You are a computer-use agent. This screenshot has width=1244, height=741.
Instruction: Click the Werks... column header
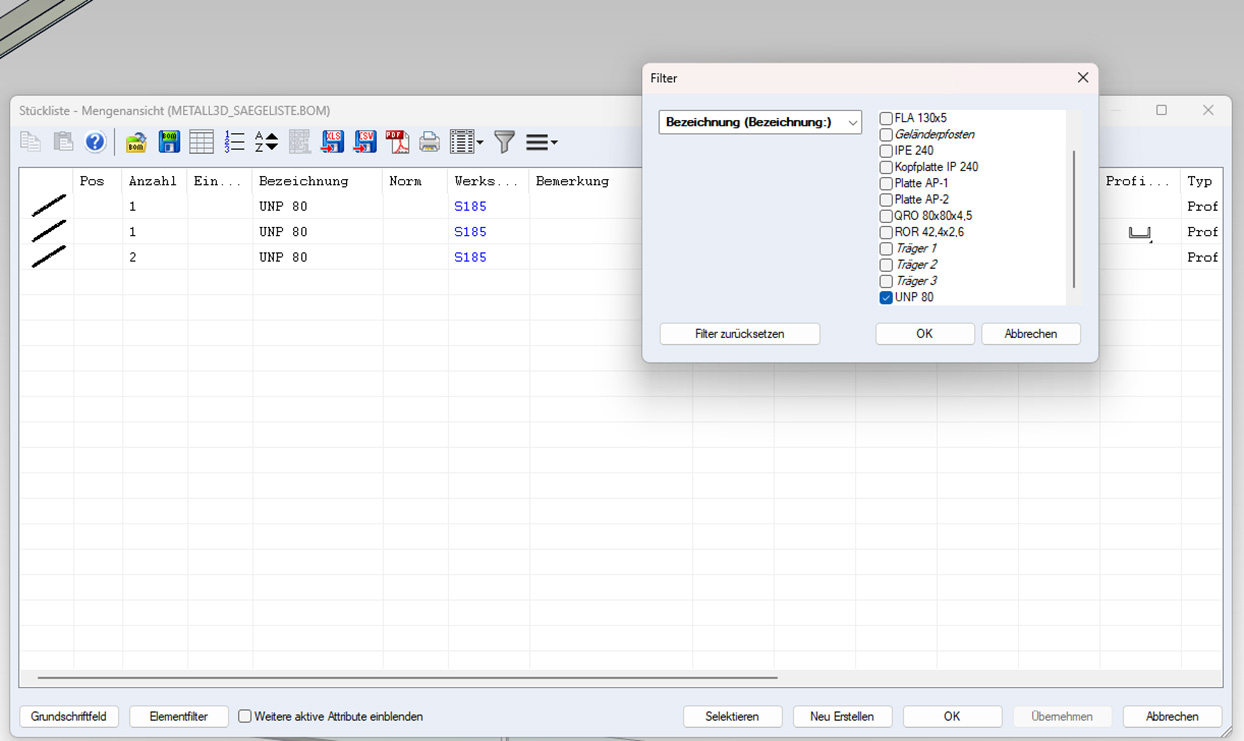[x=489, y=181]
